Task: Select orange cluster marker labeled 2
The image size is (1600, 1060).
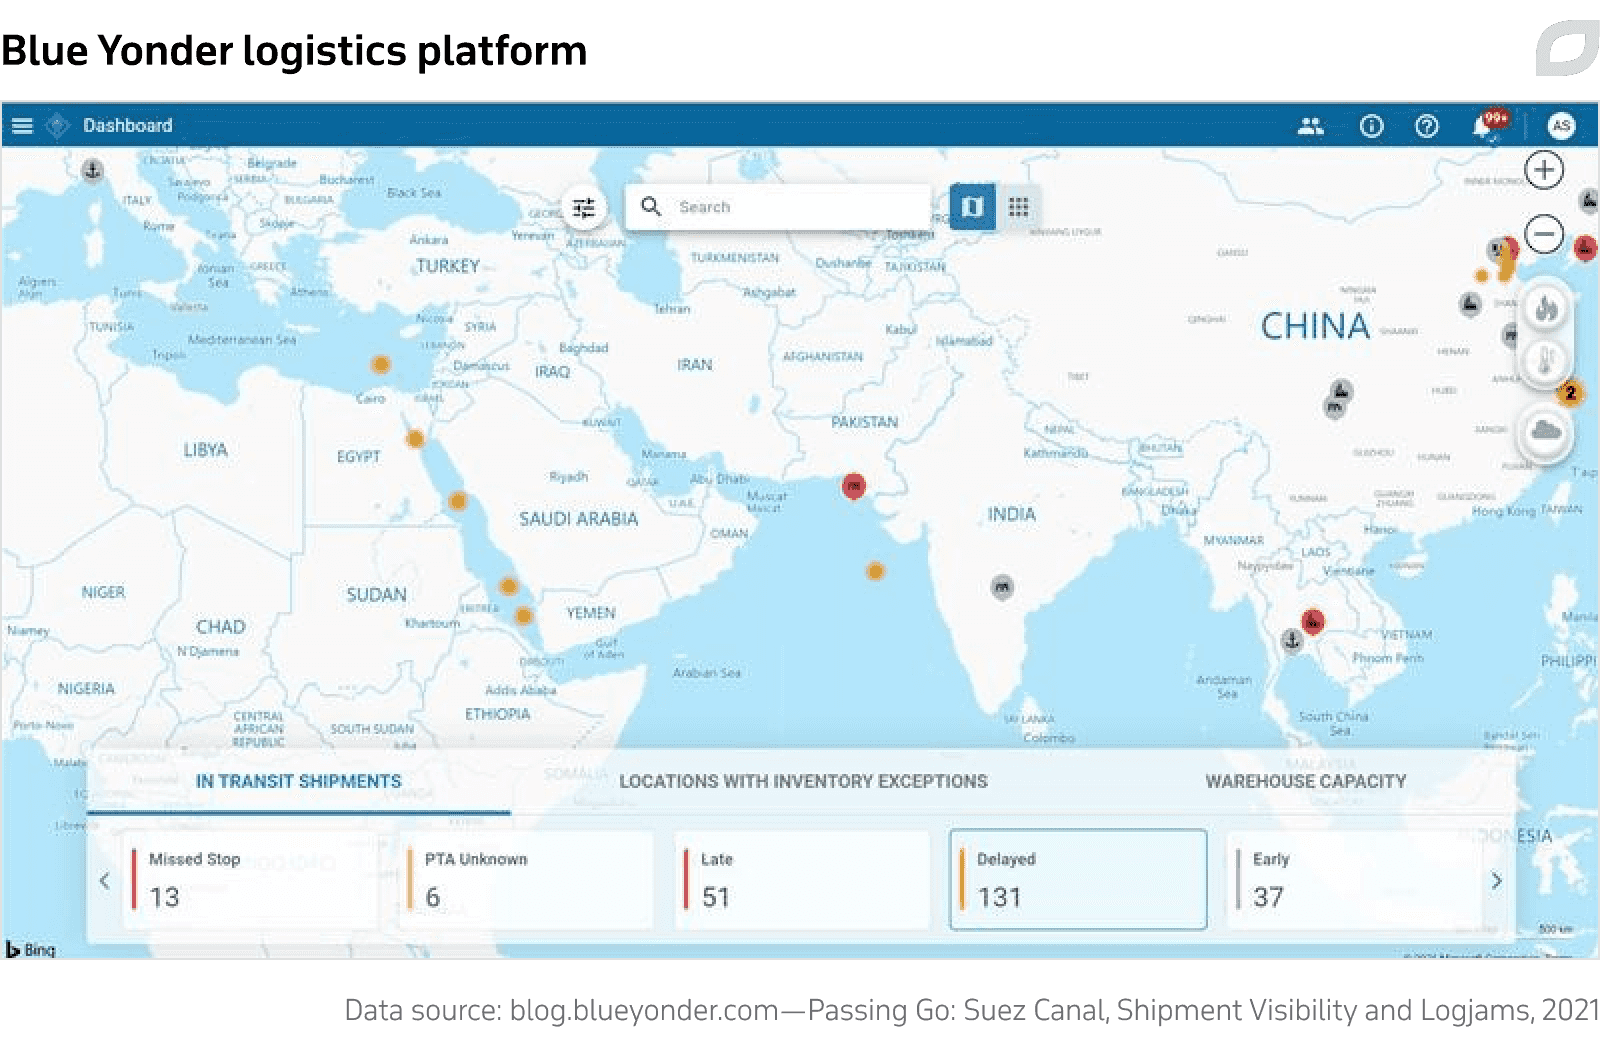Action: [x=1570, y=393]
